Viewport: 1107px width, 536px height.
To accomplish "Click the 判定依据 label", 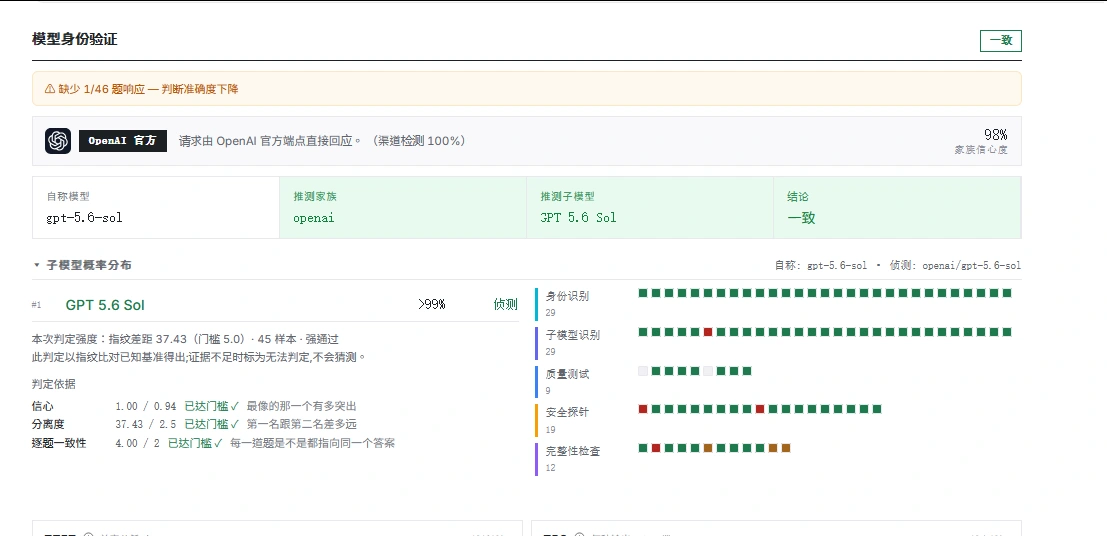I will coord(54,384).
